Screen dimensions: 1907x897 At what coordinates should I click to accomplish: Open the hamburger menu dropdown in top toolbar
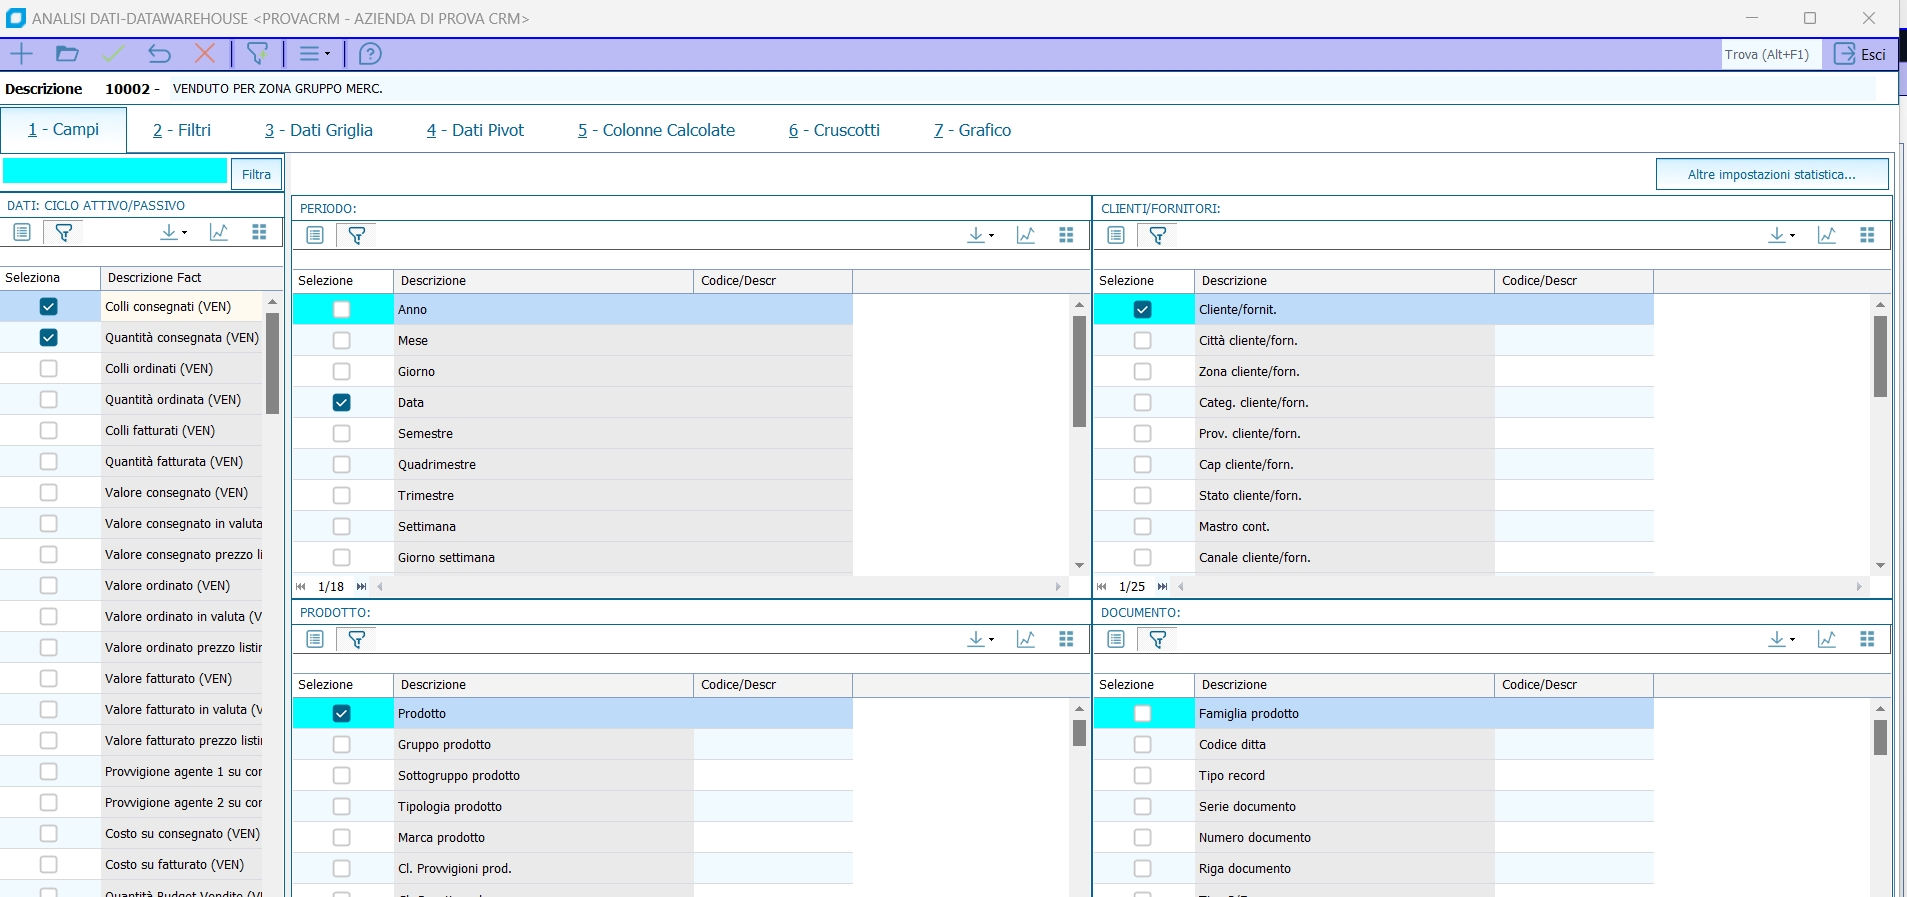coord(315,54)
